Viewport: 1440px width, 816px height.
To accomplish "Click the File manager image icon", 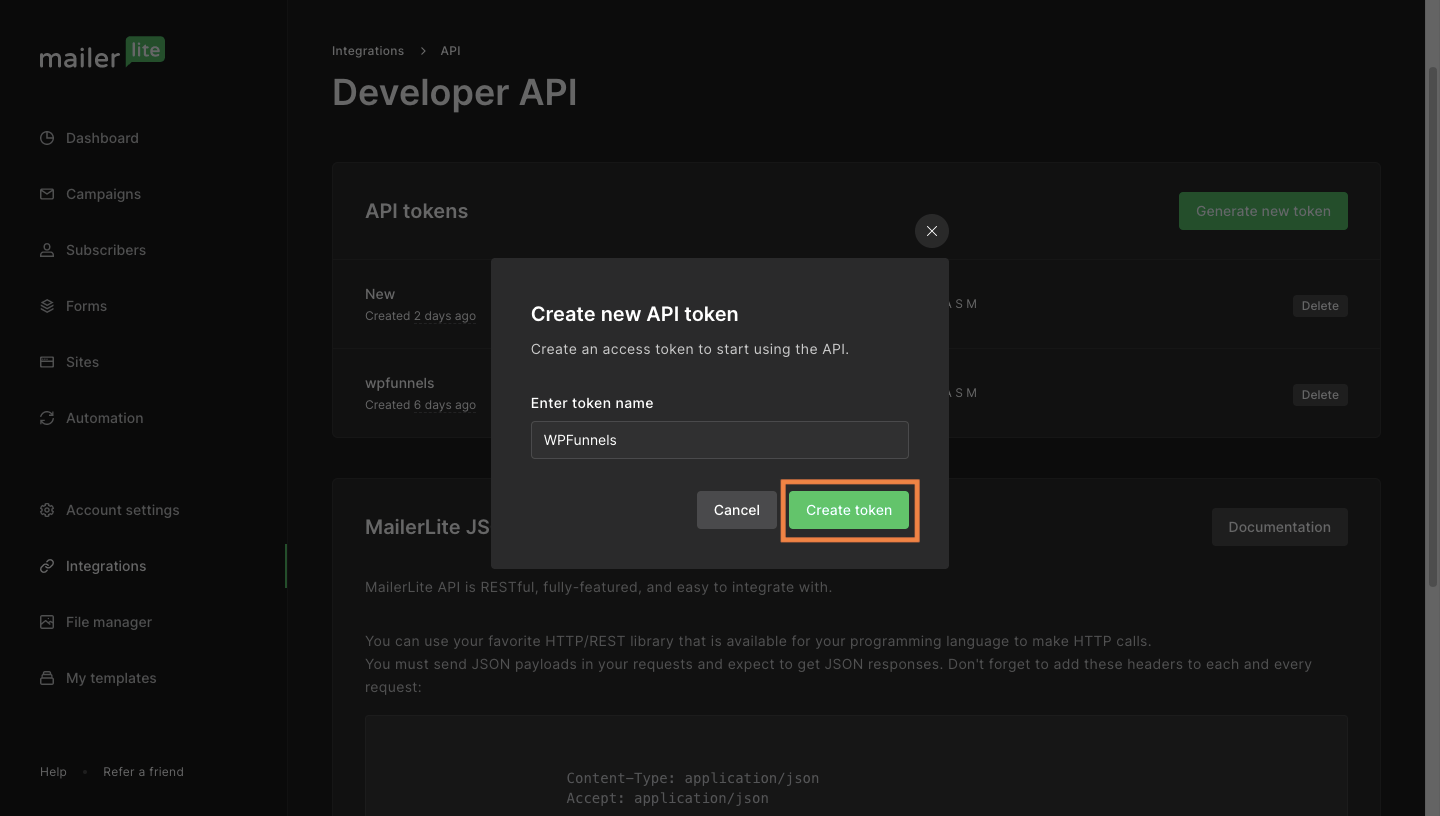I will click(47, 622).
